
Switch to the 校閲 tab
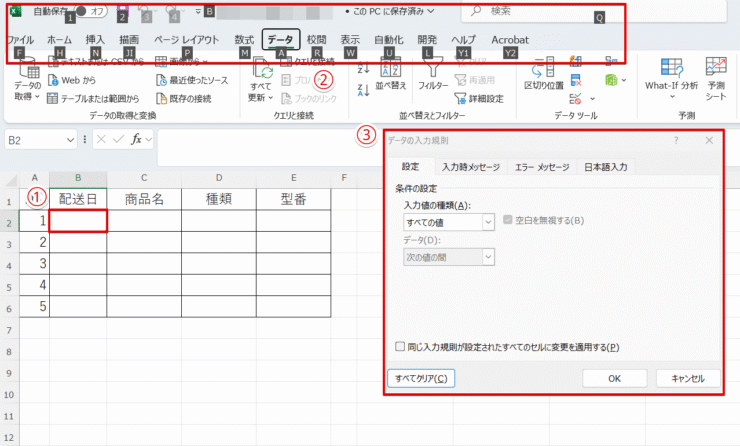pos(316,40)
